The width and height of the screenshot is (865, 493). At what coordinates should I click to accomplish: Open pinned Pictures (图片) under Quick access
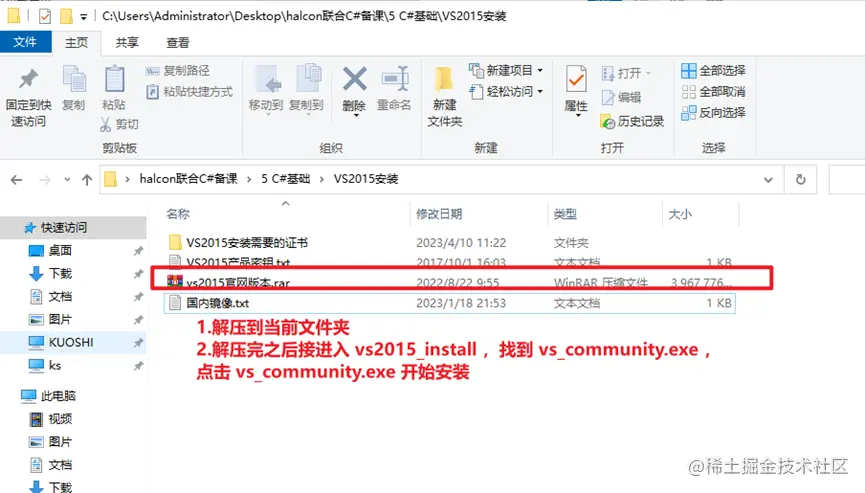(60, 319)
